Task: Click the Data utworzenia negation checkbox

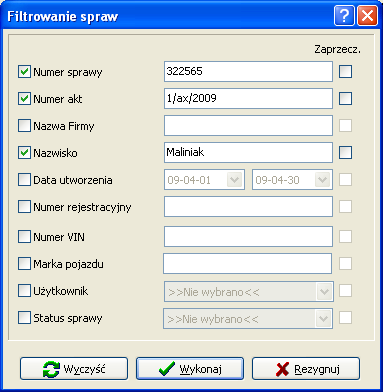Action: tap(345, 179)
